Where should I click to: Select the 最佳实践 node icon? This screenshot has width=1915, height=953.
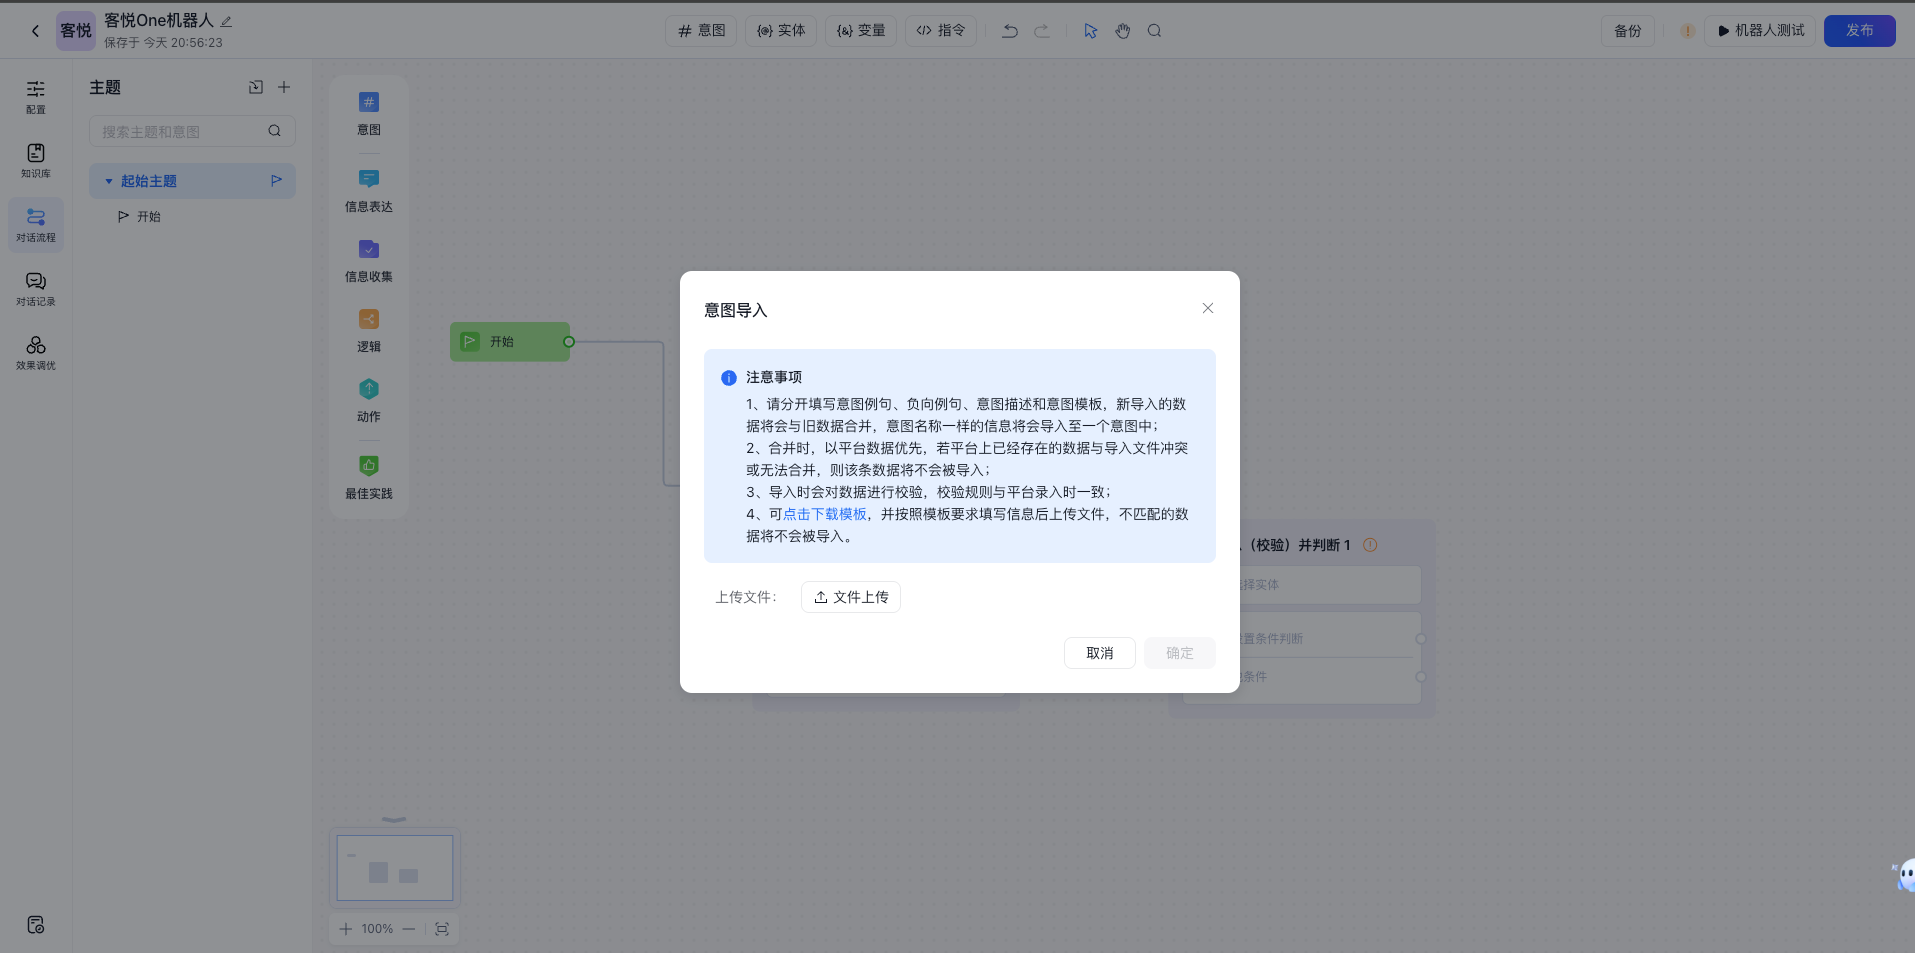[x=368, y=464]
